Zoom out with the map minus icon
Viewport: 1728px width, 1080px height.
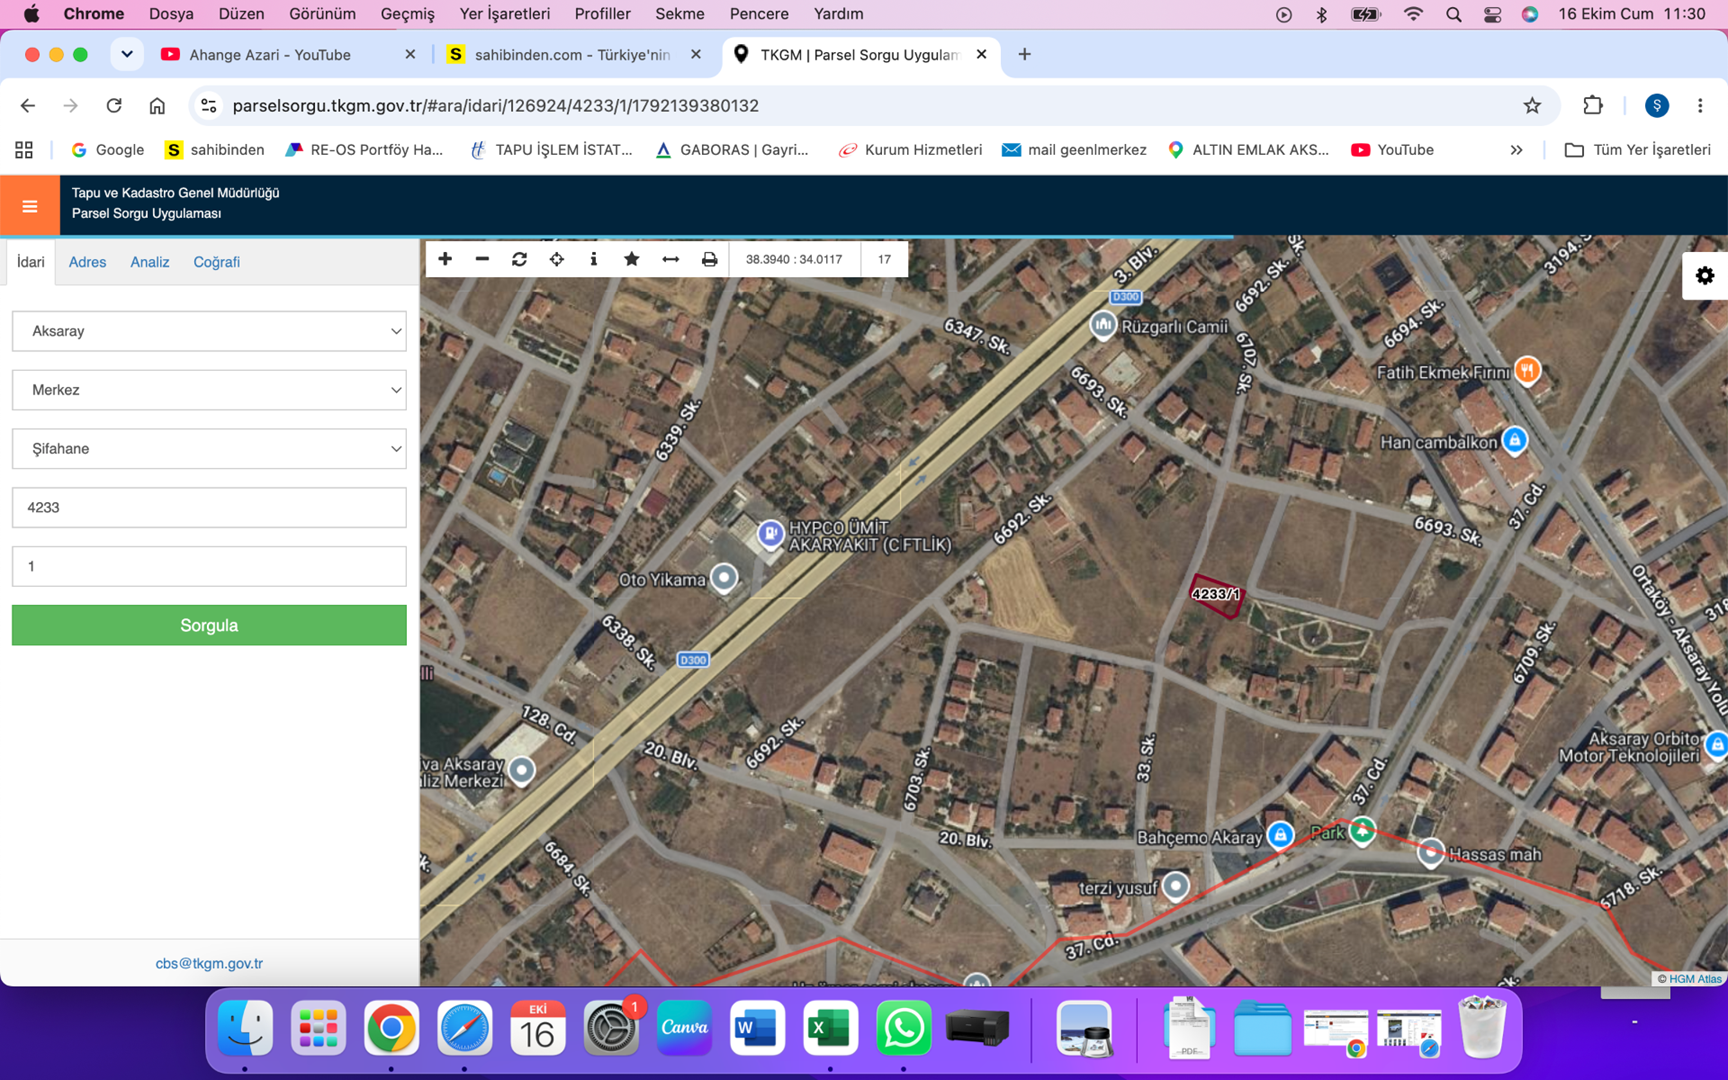(482, 259)
